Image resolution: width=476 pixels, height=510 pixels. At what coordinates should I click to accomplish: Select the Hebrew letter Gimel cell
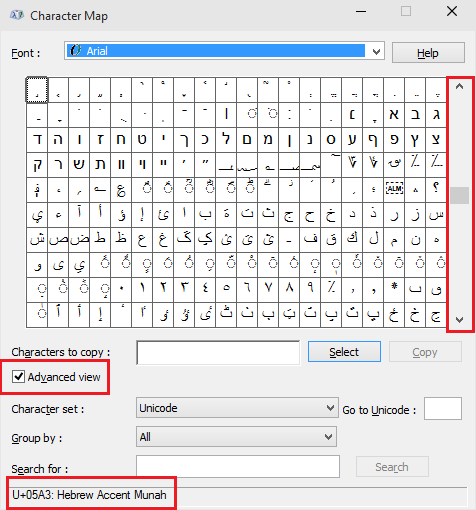tap(436, 115)
